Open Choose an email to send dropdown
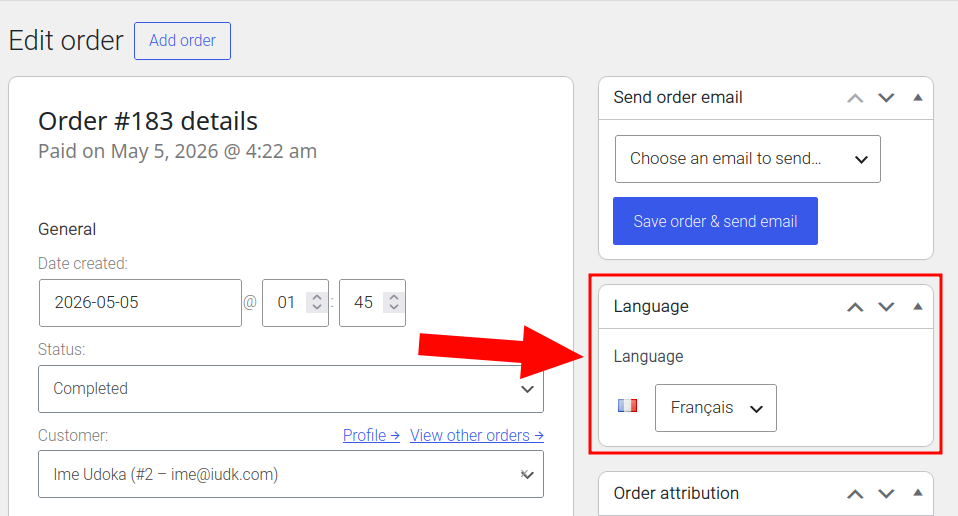The image size is (958, 516). click(x=747, y=159)
